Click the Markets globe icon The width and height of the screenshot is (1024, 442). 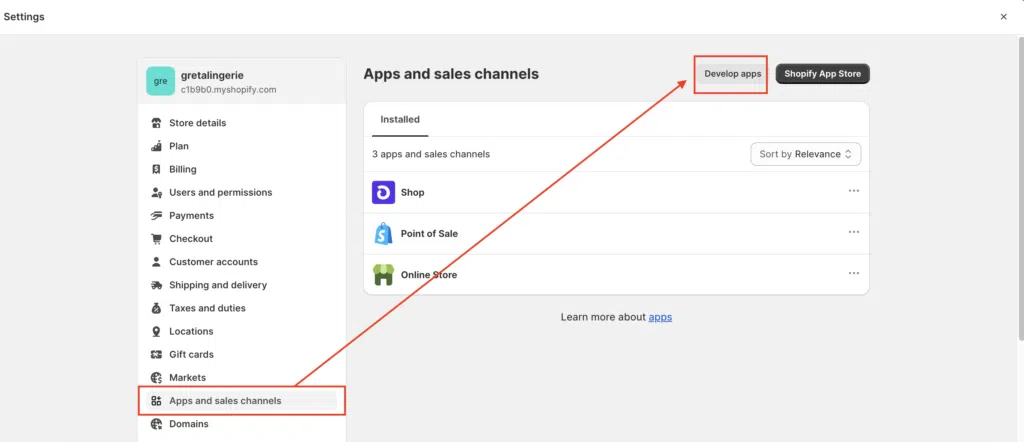(x=156, y=378)
